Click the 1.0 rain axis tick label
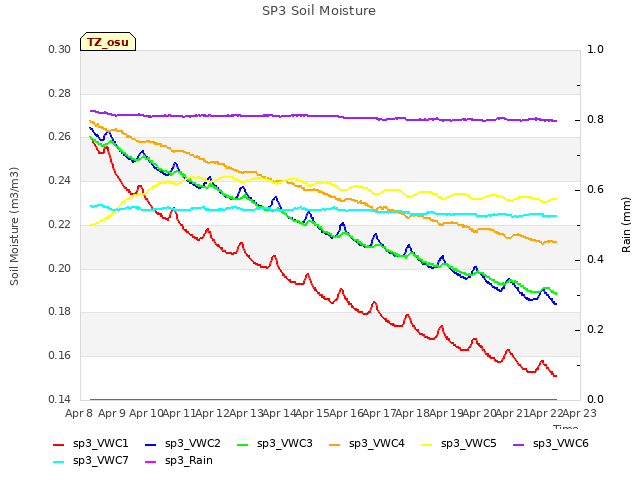Viewport: 640px width, 480px height. 595,49
